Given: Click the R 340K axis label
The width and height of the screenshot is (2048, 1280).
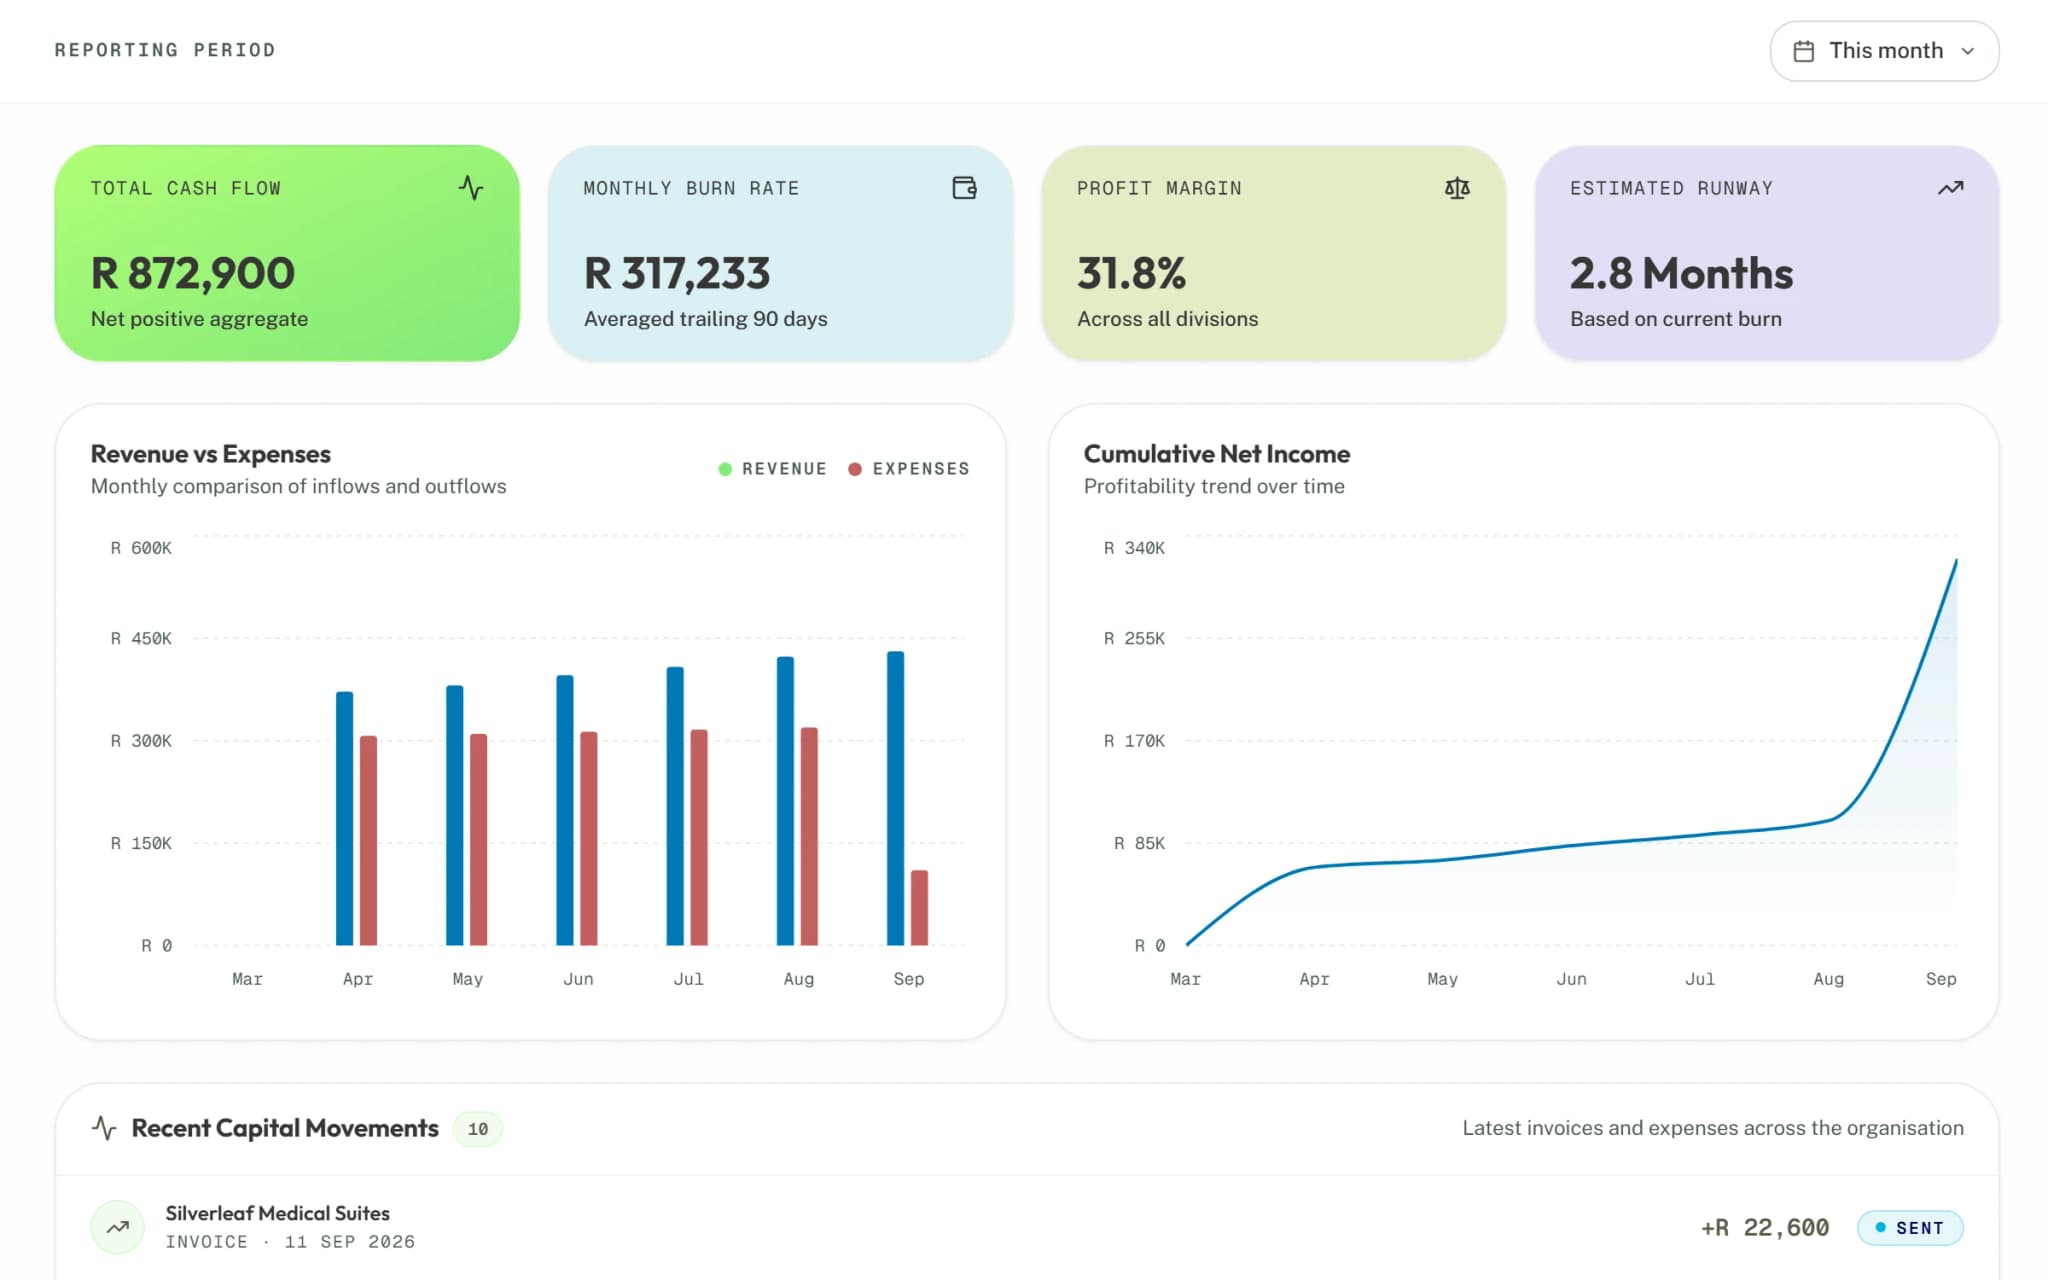Looking at the screenshot, I should coord(1134,548).
